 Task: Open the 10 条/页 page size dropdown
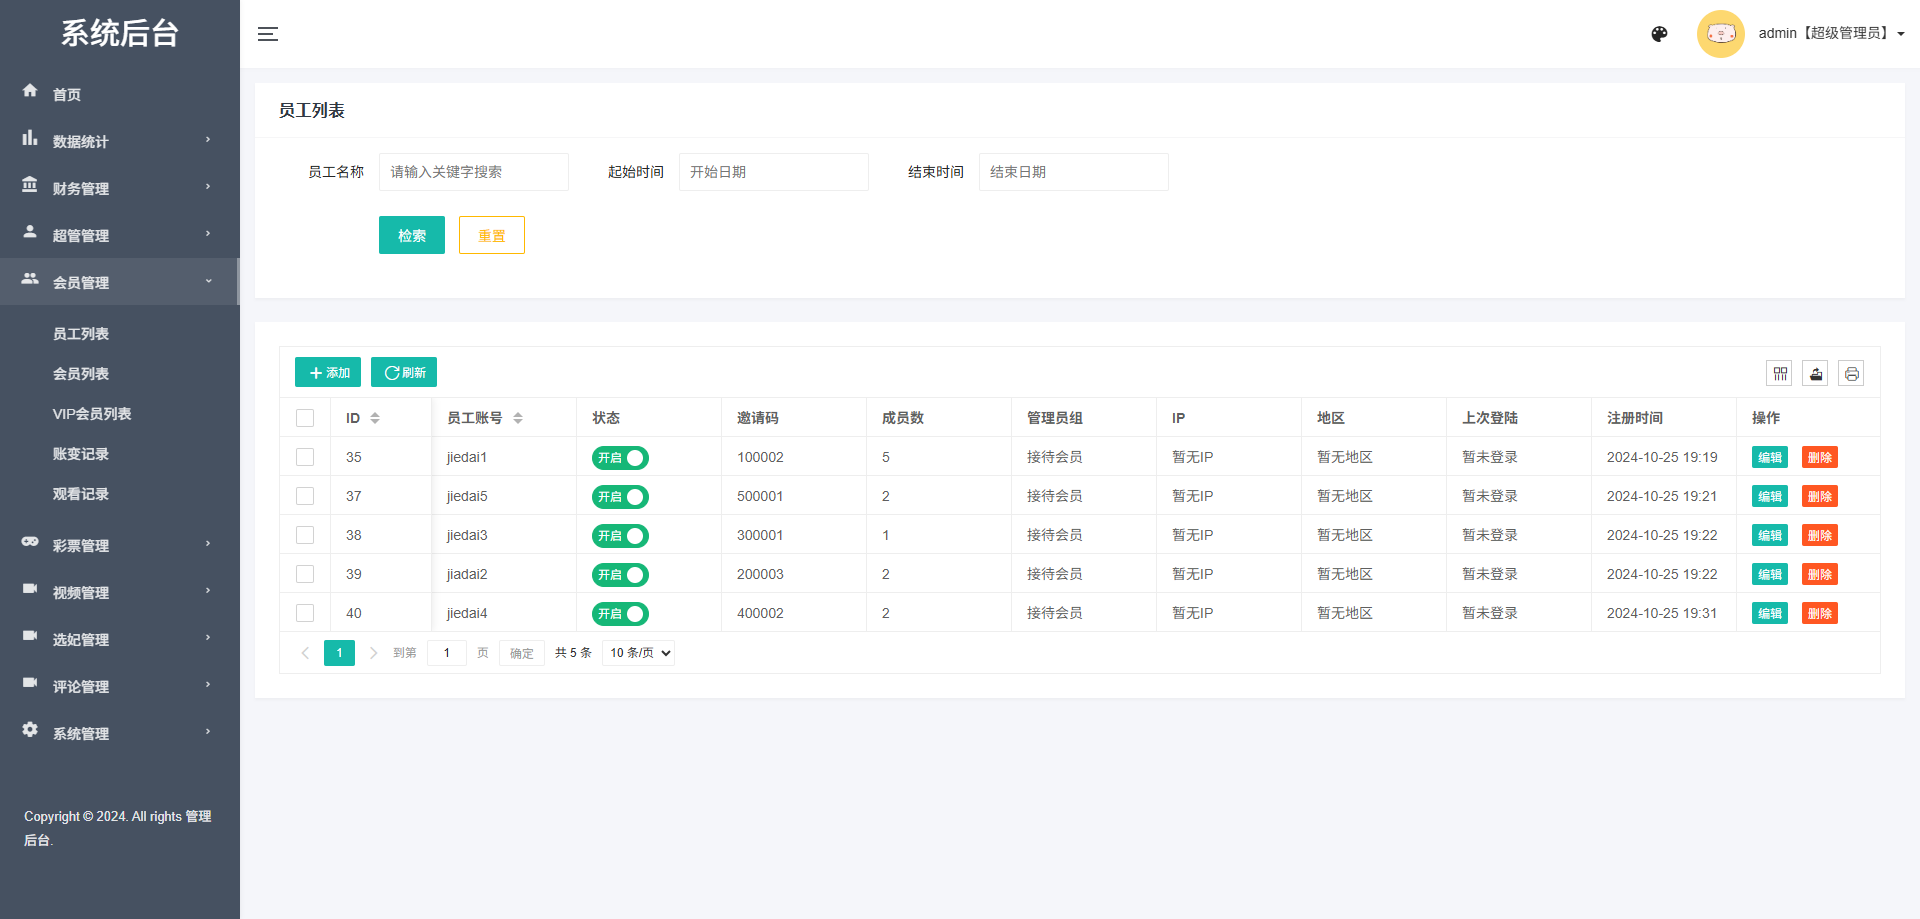tap(637, 652)
